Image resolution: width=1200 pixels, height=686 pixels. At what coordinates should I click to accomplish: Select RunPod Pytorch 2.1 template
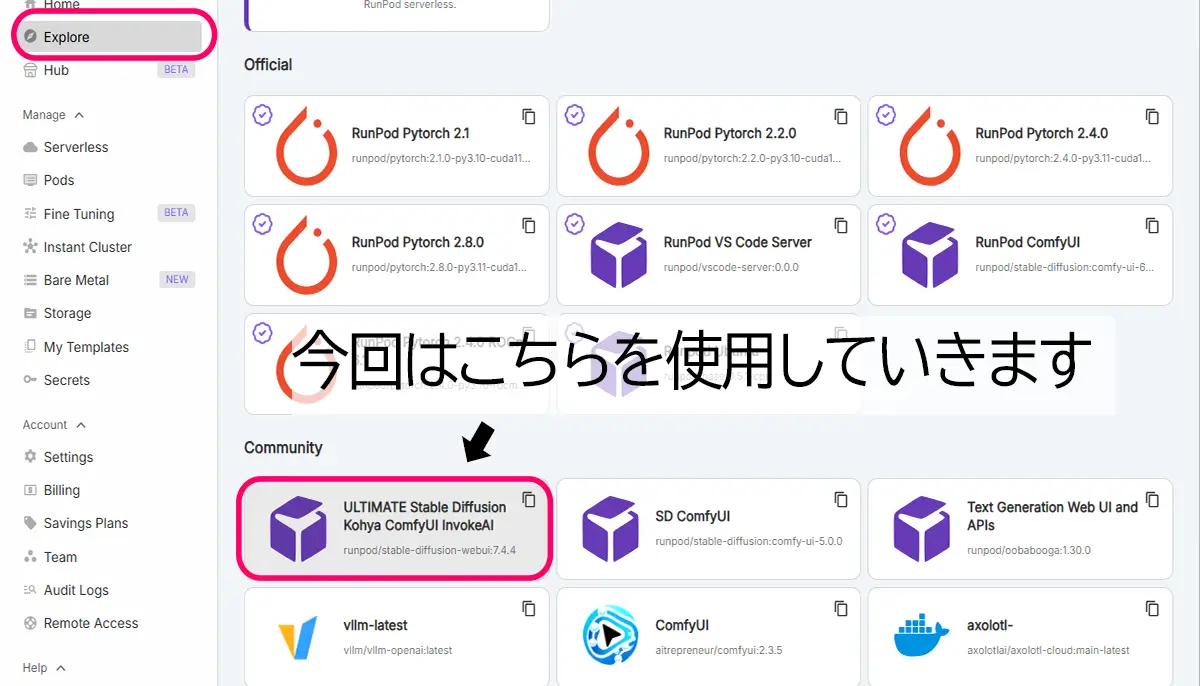(396, 146)
